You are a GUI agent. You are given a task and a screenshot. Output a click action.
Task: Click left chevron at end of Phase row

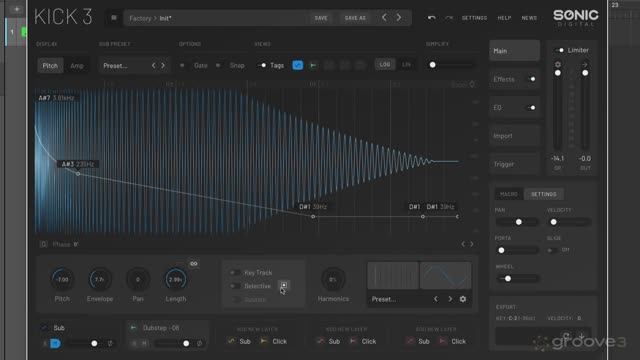pyautogui.click(x=463, y=244)
